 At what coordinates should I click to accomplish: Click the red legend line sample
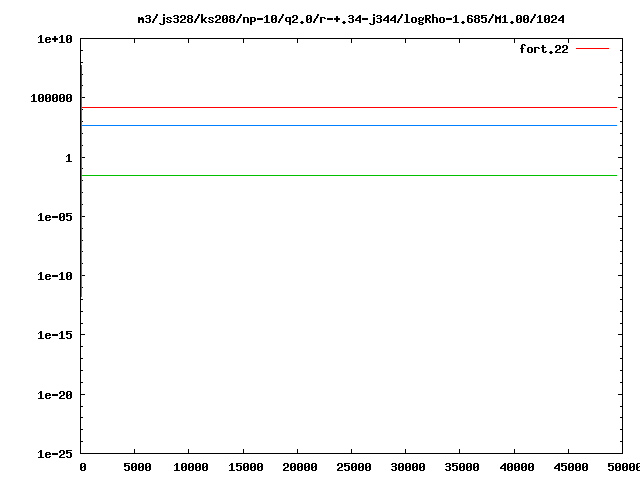[592, 49]
